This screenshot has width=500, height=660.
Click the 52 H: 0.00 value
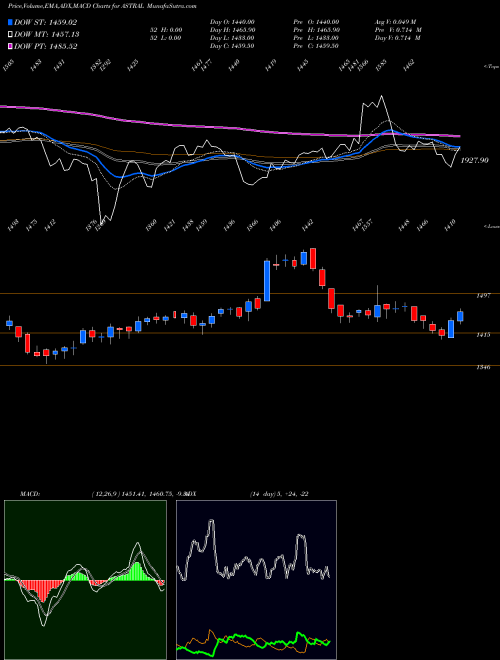pyautogui.click(x=165, y=30)
